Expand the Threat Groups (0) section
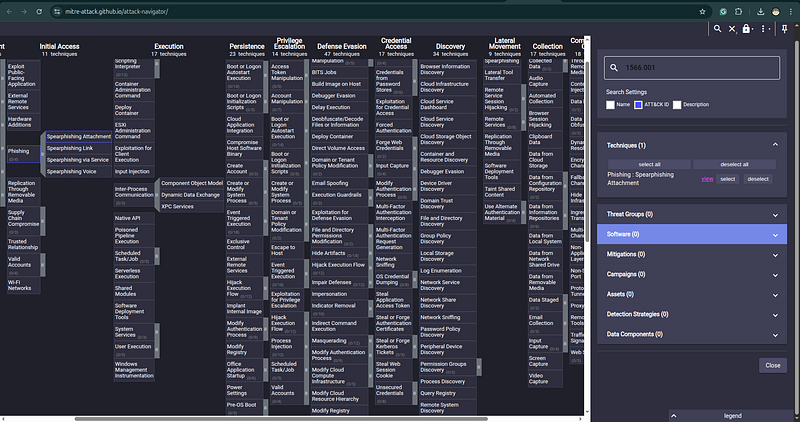This screenshot has width=800, height=422. [x=692, y=214]
